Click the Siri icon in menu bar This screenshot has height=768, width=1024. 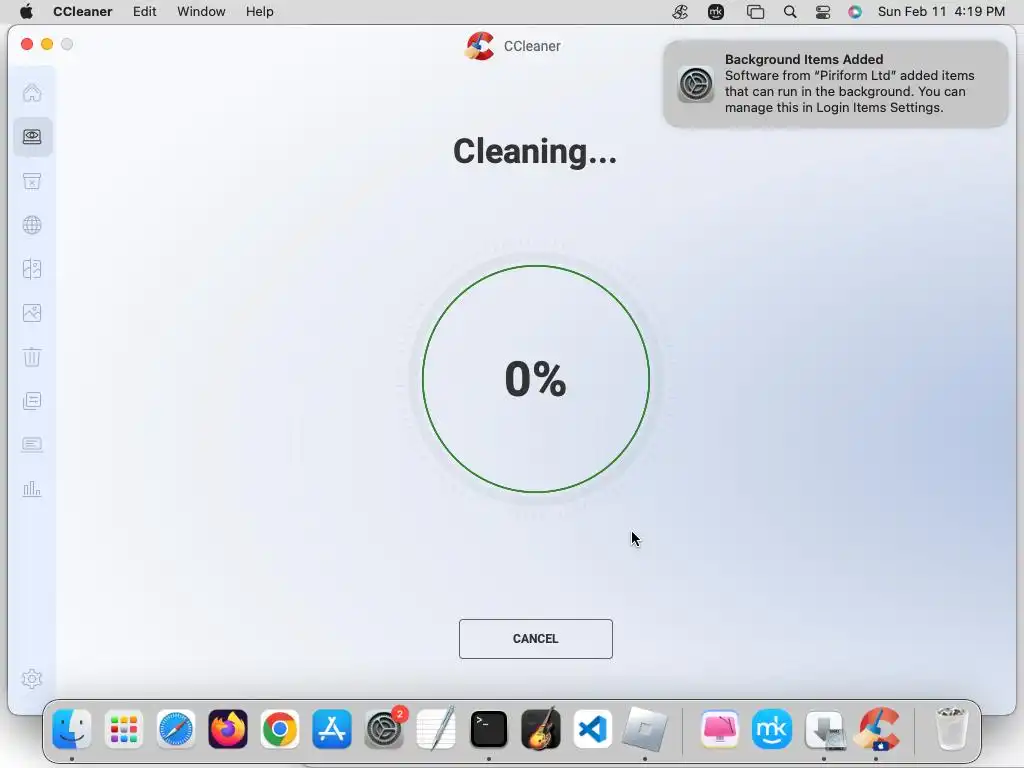(855, 12)
